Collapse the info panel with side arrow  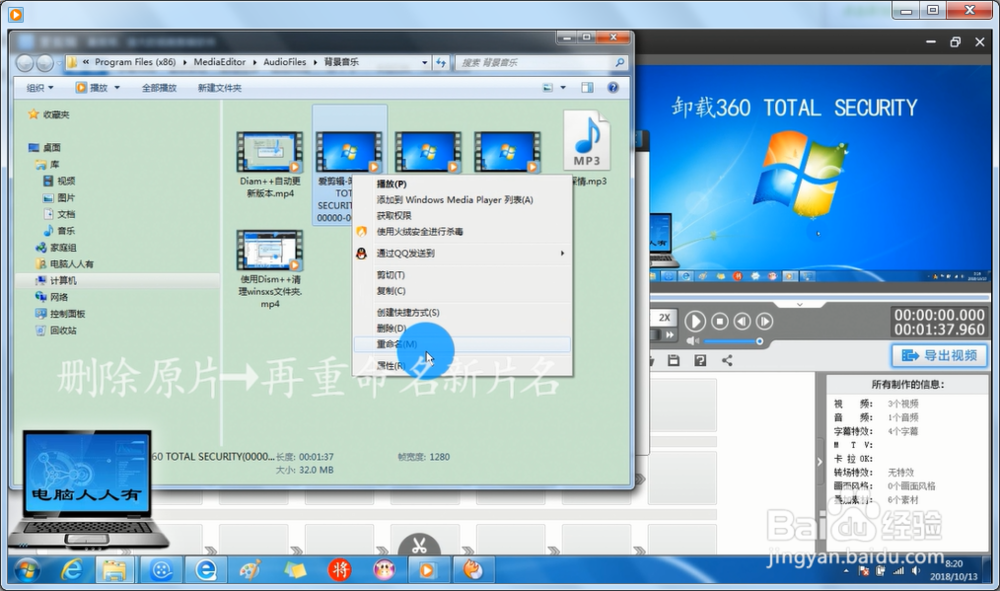[820, 462]
